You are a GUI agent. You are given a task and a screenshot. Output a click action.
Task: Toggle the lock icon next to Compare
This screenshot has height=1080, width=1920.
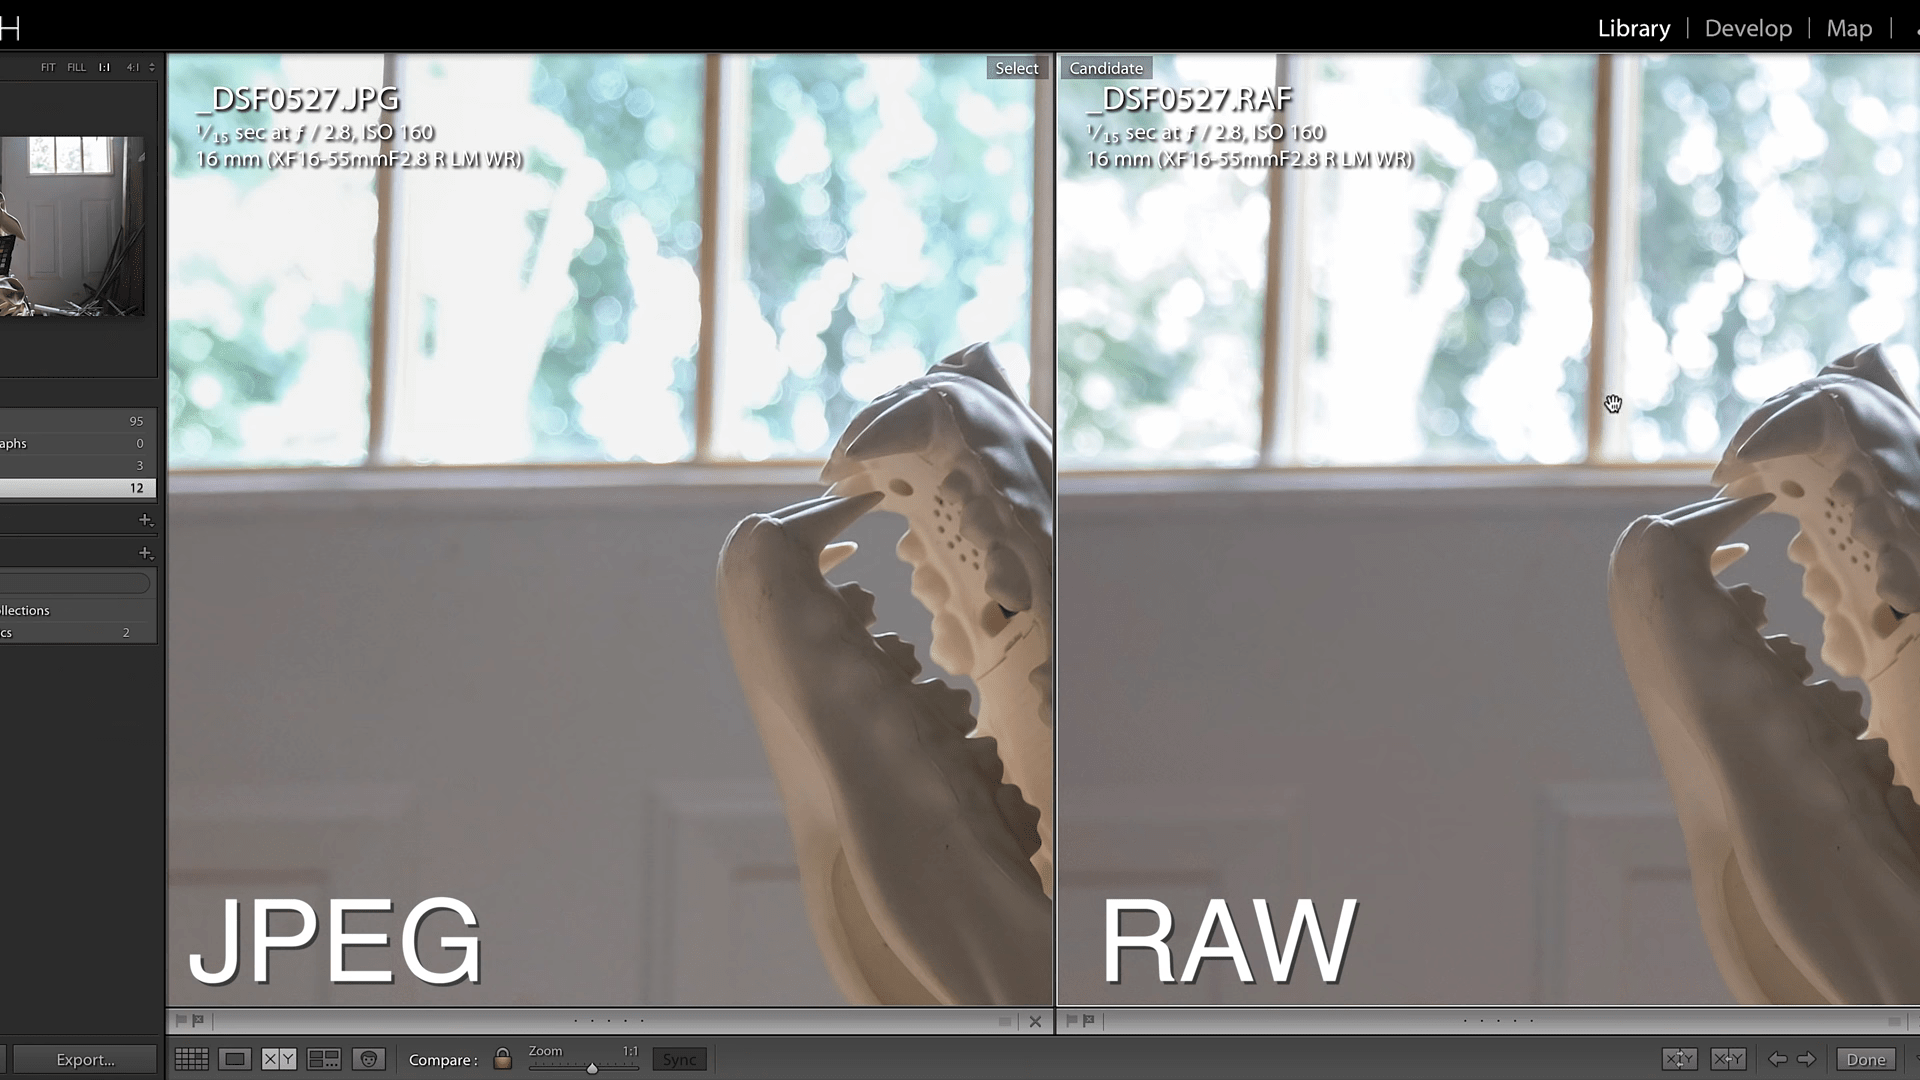click(x=502, y=1058)
